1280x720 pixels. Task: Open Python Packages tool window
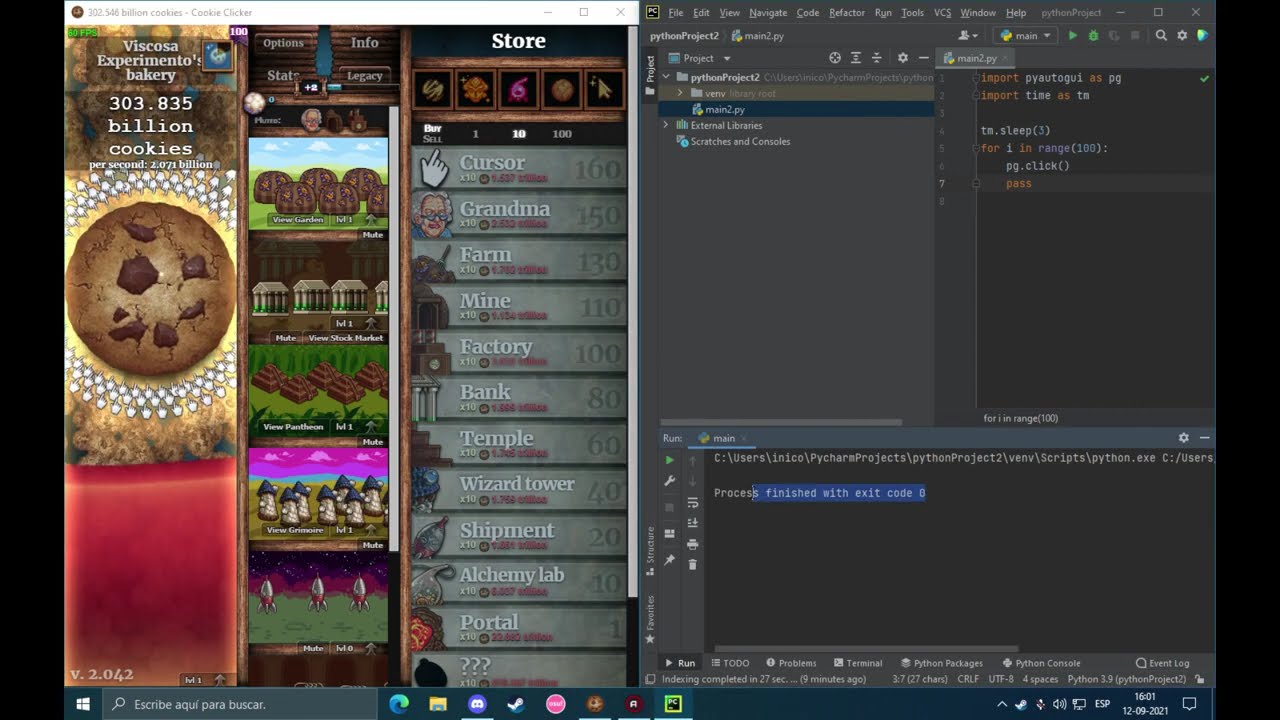tap(941, 663)
